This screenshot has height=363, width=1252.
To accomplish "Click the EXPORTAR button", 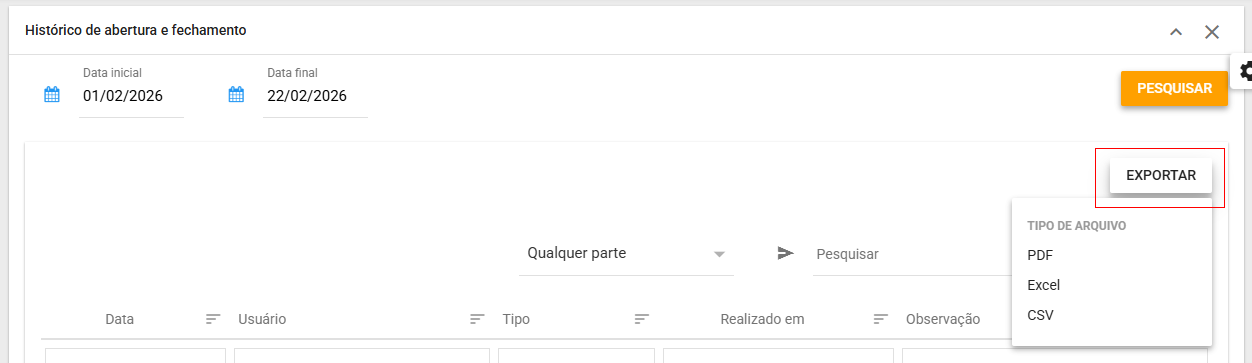I will [1161, 175].
